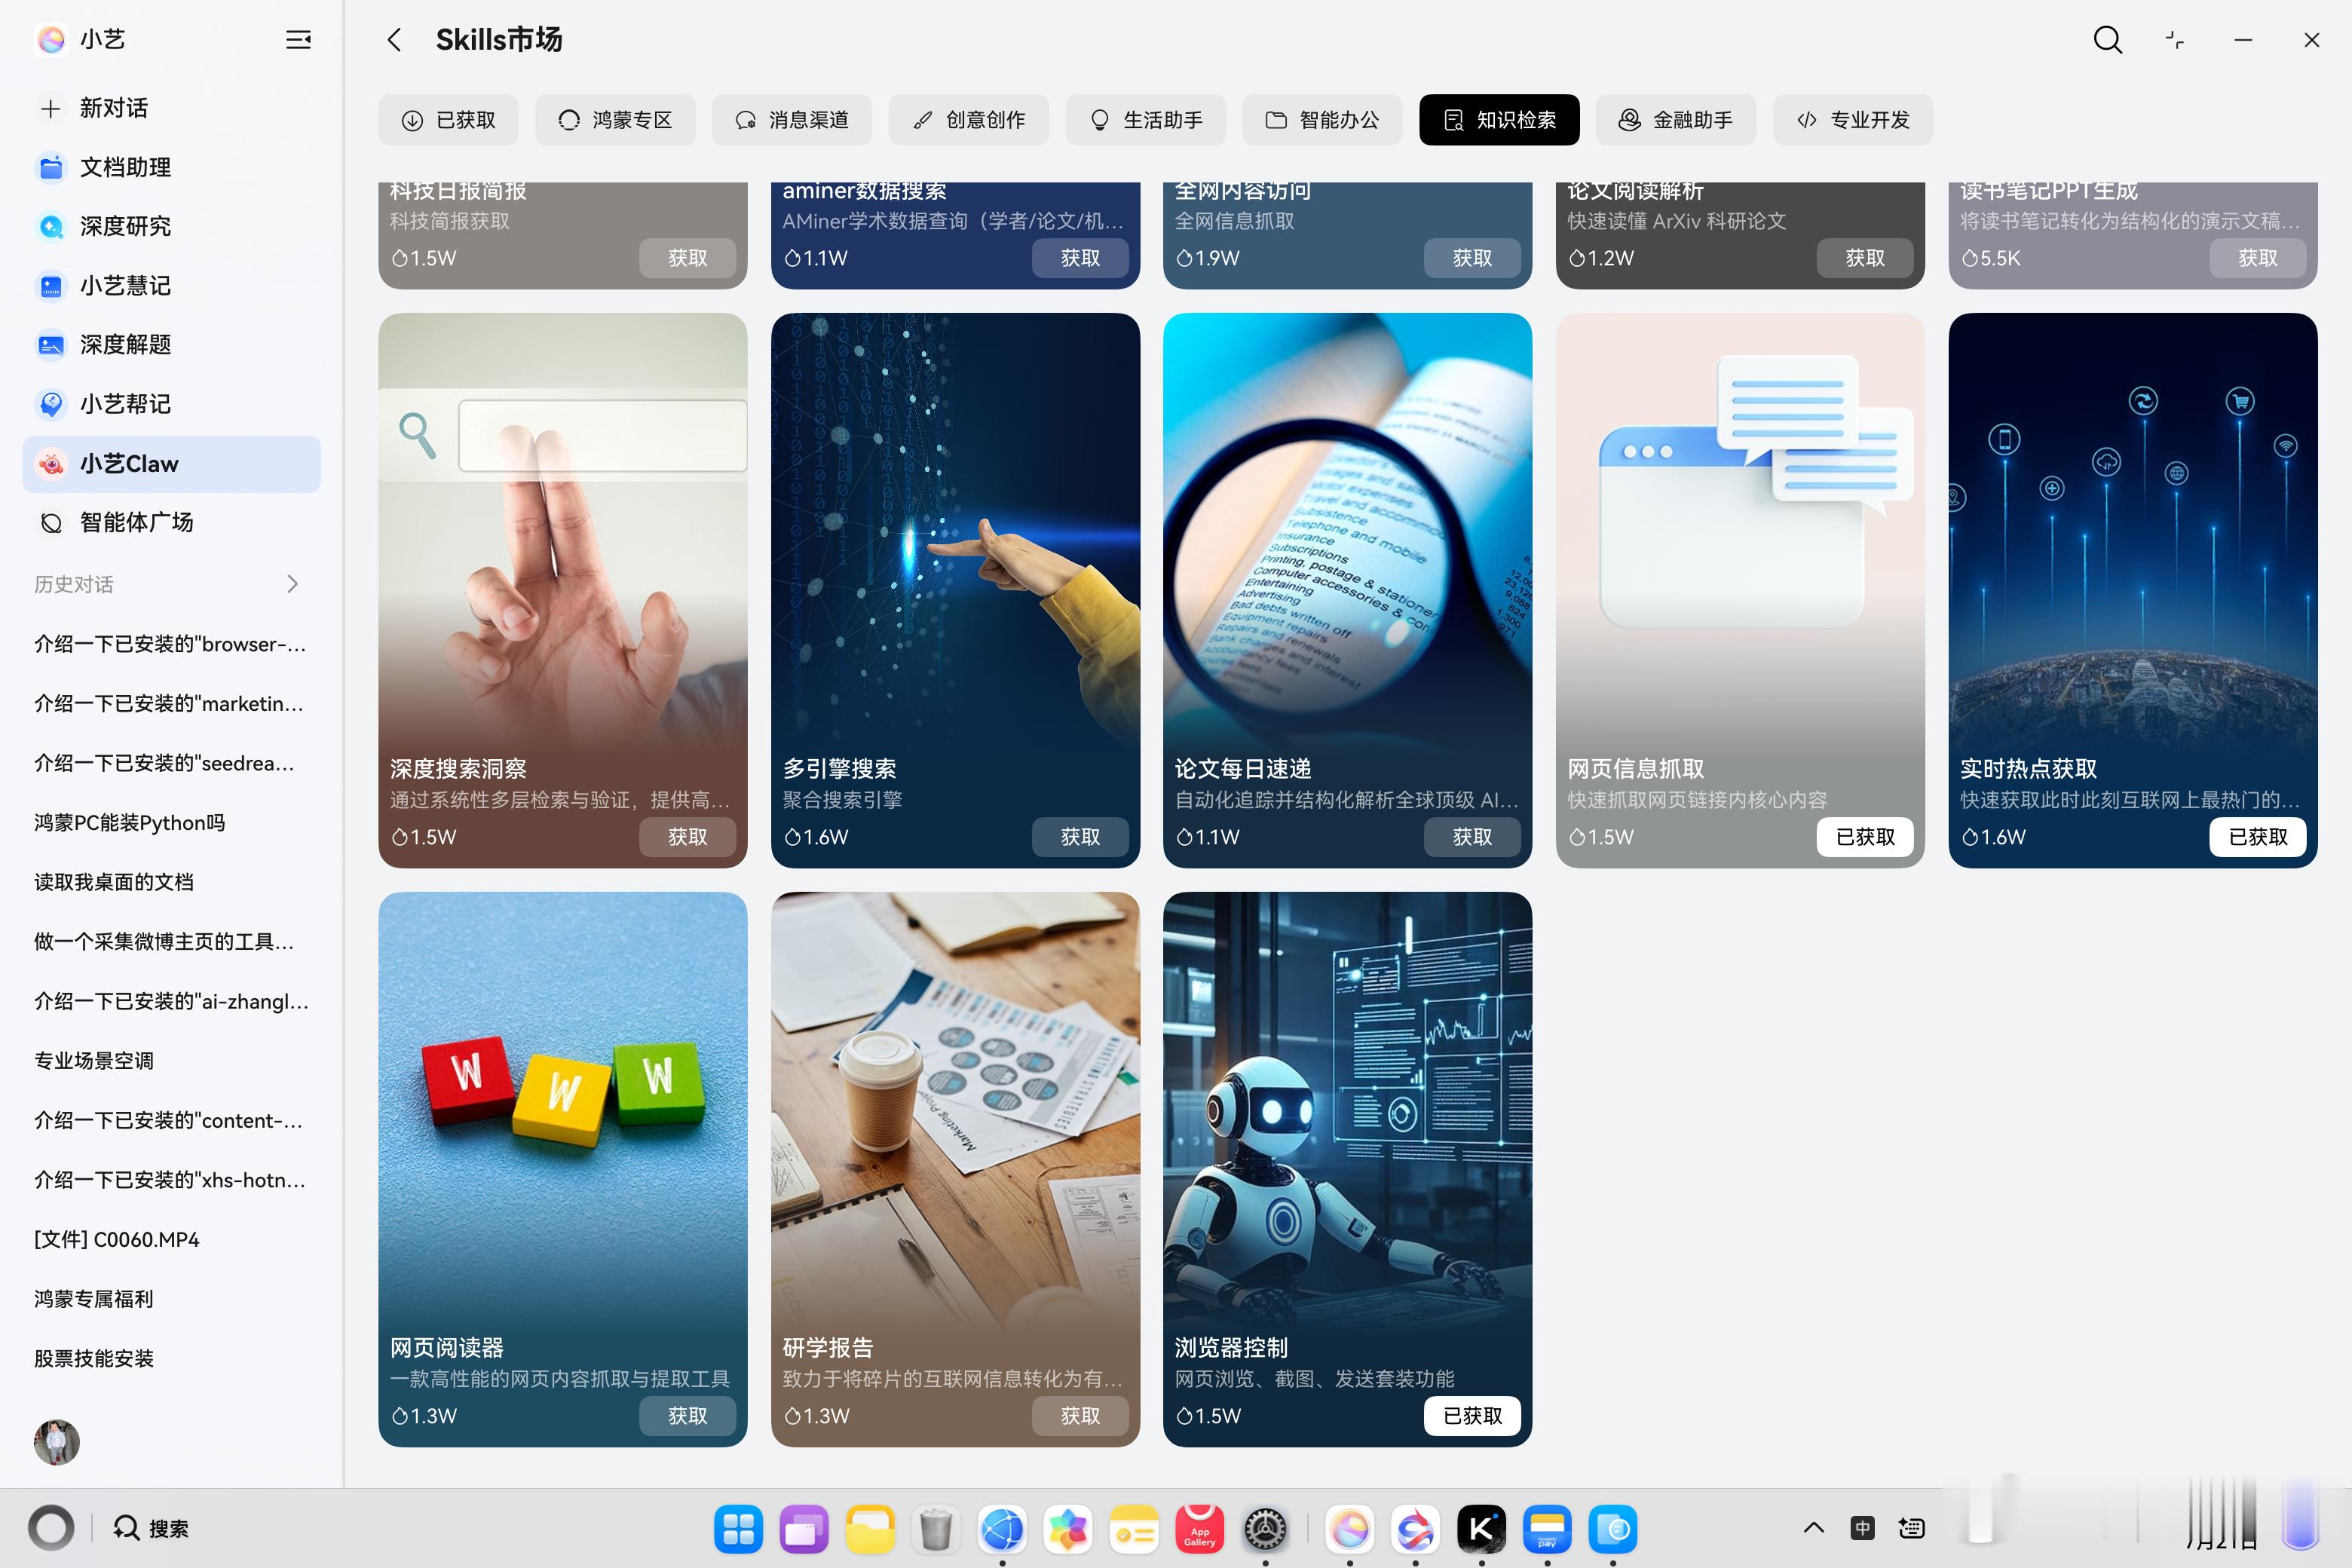
Task: Open the settings gear in dock
Action: [1265, 1528]
